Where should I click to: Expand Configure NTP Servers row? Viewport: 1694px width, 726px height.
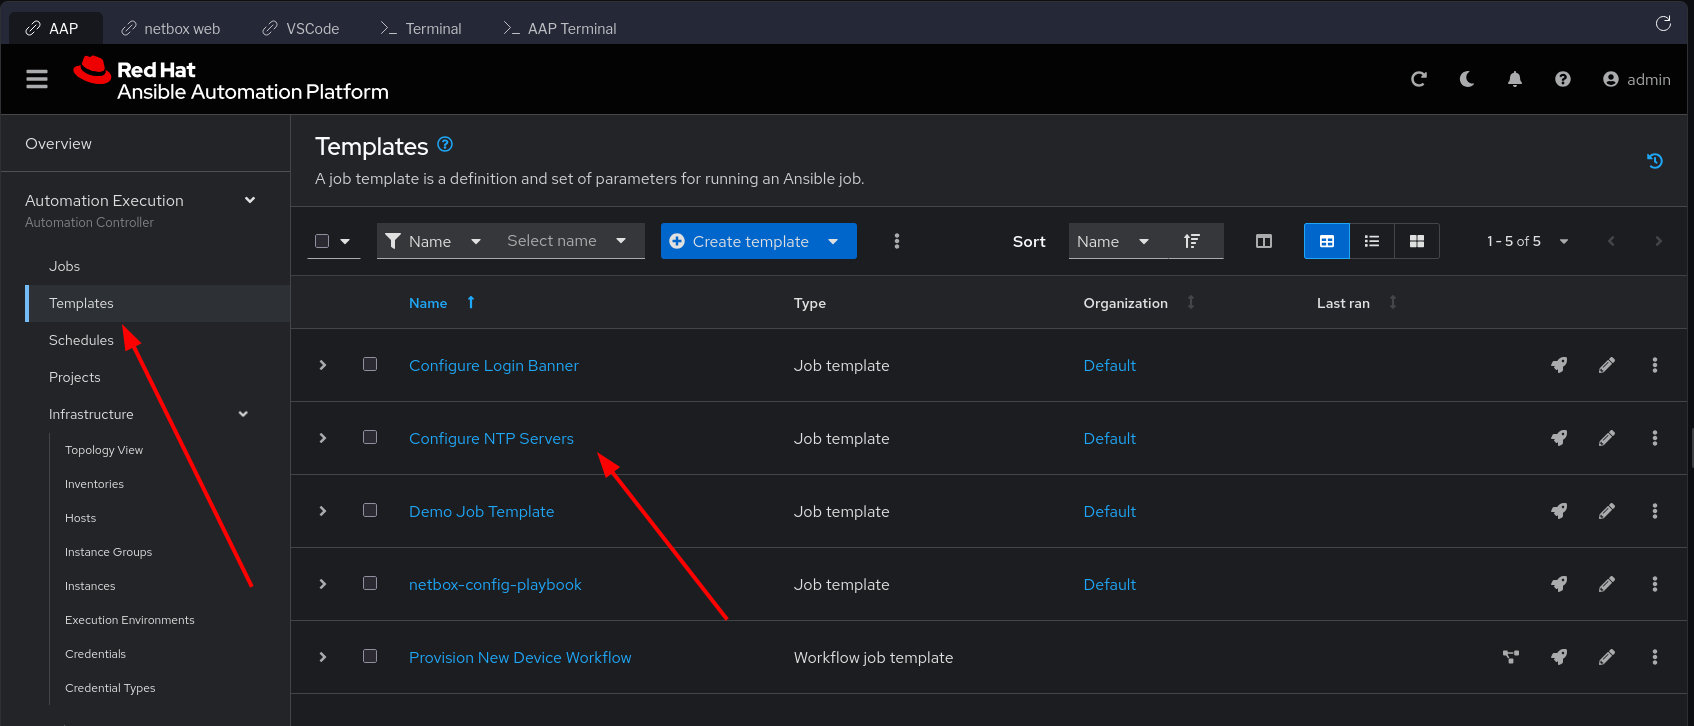point(323,438)
